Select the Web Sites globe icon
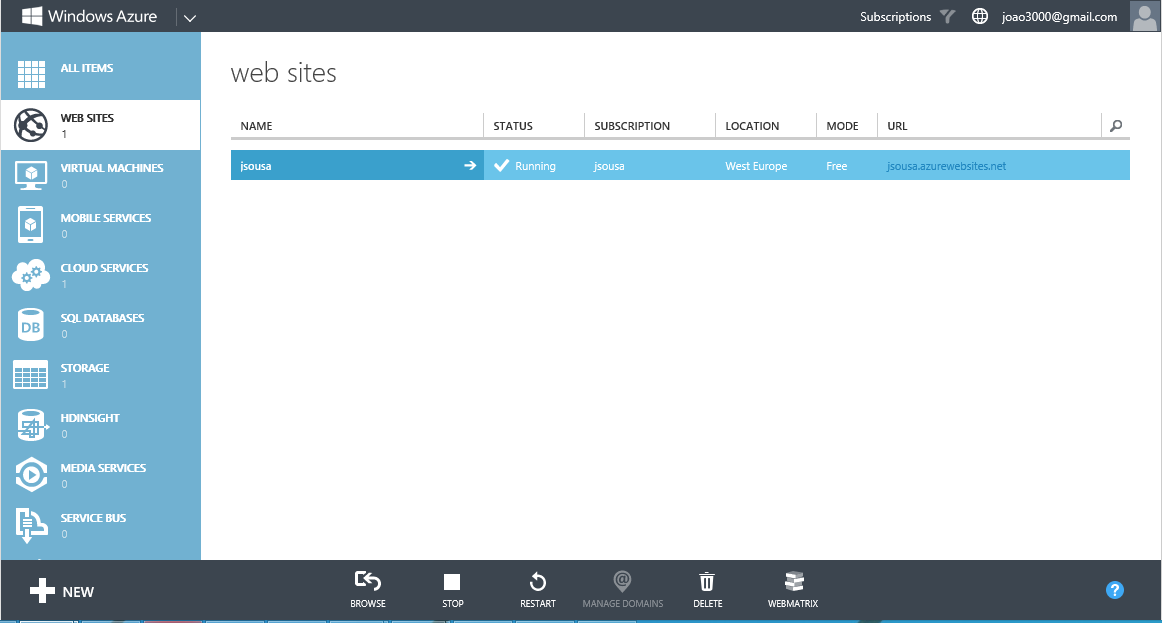The image size is (1162, 623). [x=31, y=124]
